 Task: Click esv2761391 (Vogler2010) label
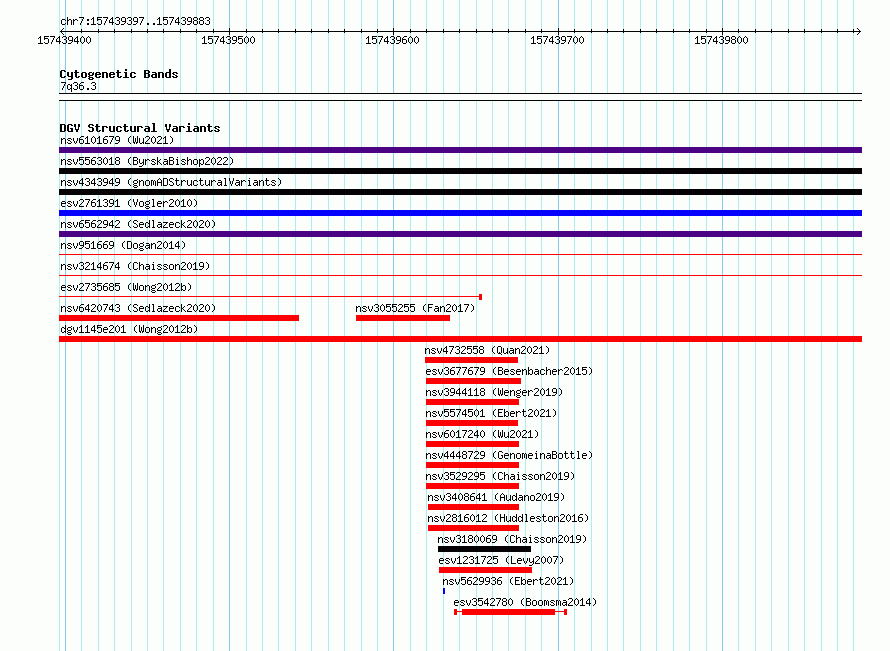129,203
